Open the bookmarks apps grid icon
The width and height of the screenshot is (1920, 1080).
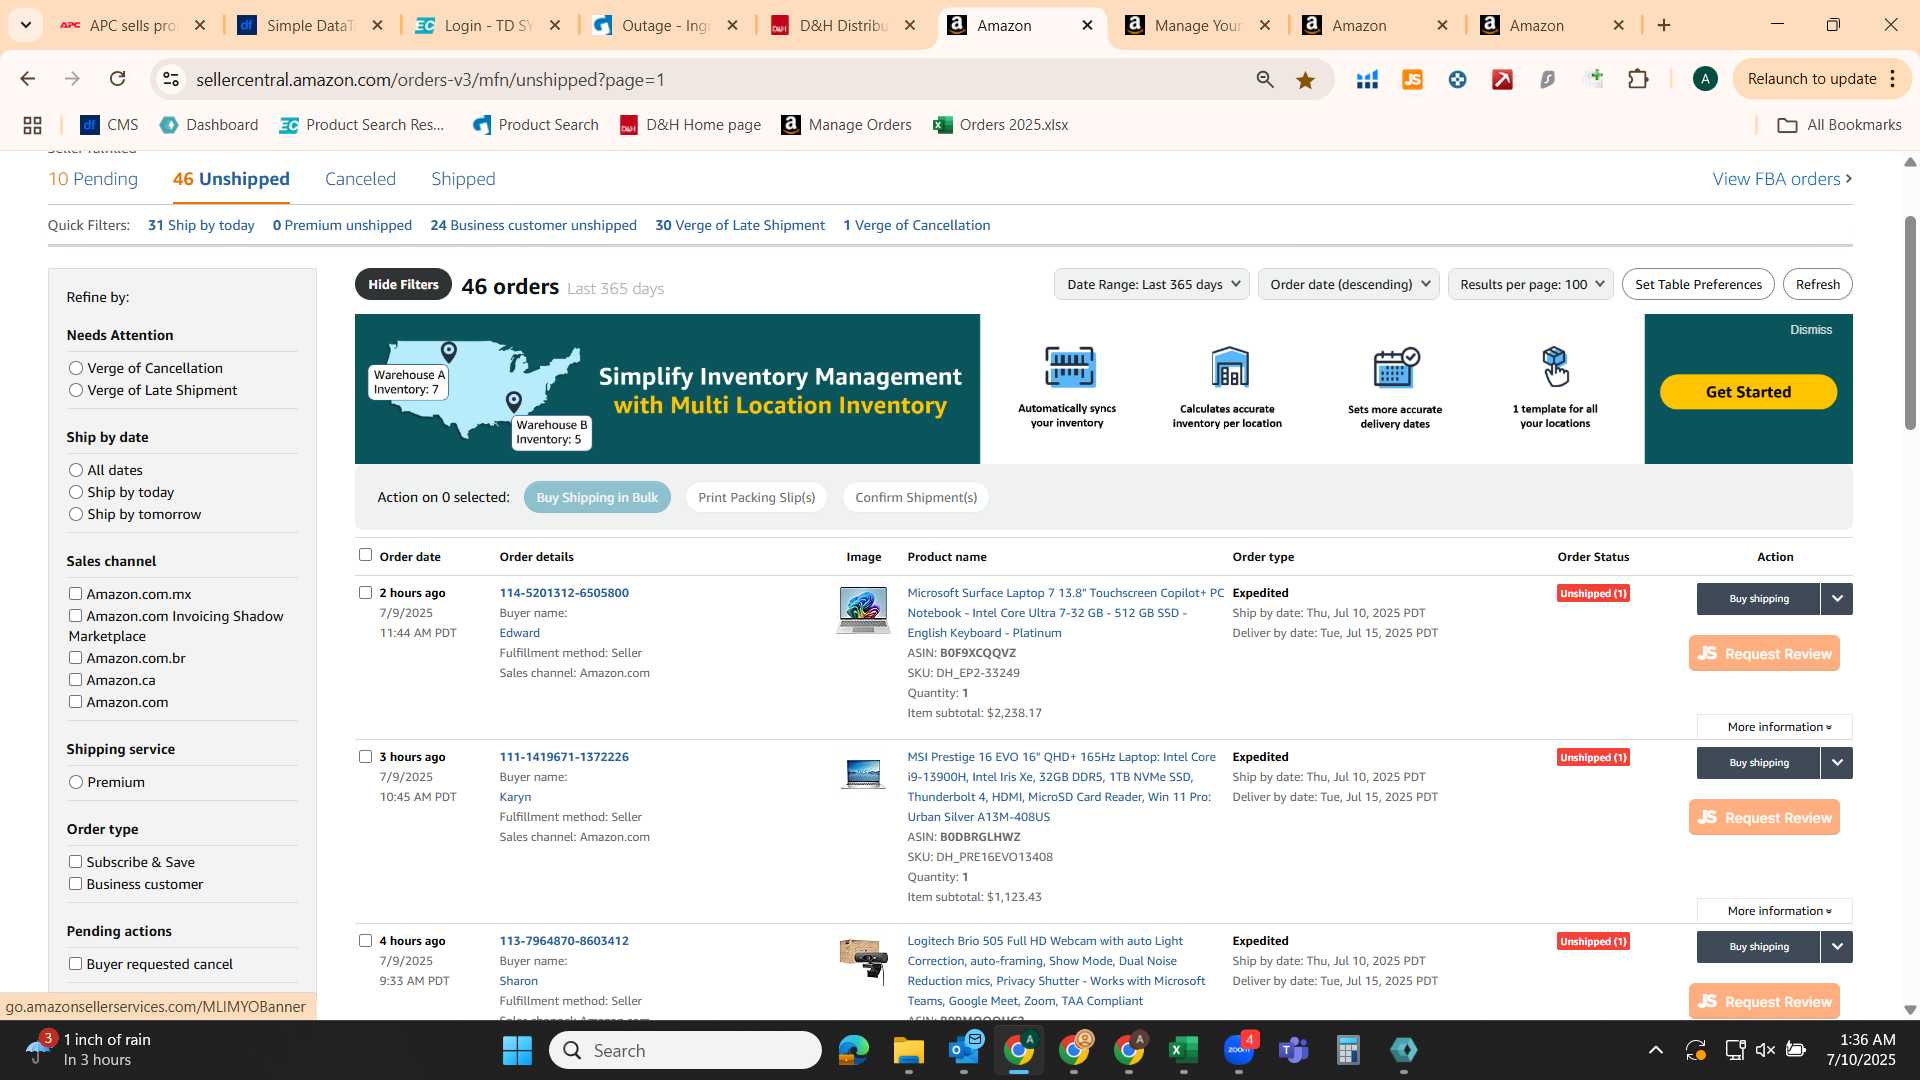coord(32,125)
